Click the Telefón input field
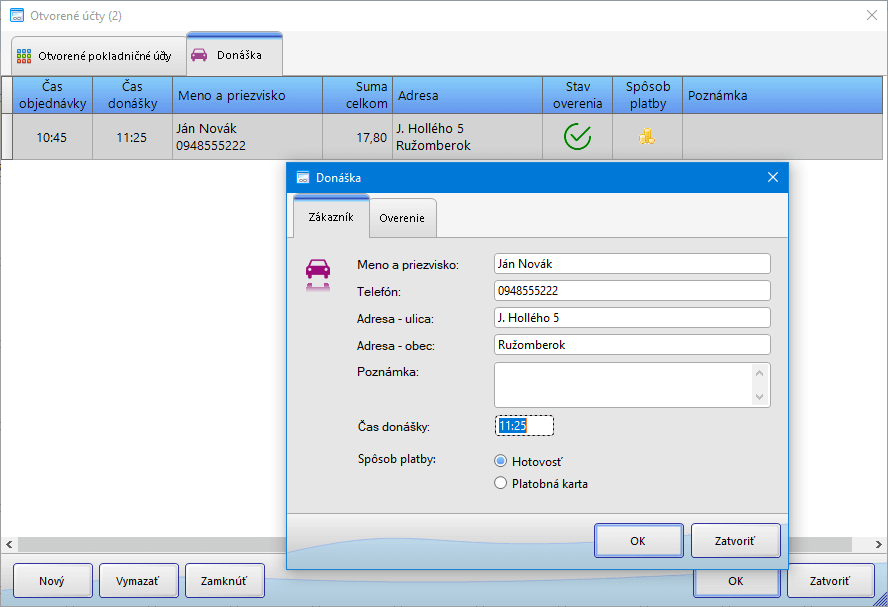Image resolution: width=888 pixels, height=607 pixels. (x=632, y=291)
